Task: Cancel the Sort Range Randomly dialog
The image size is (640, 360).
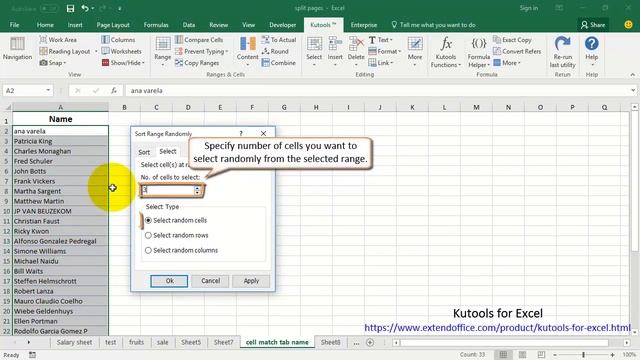Action: pos(211,281)
